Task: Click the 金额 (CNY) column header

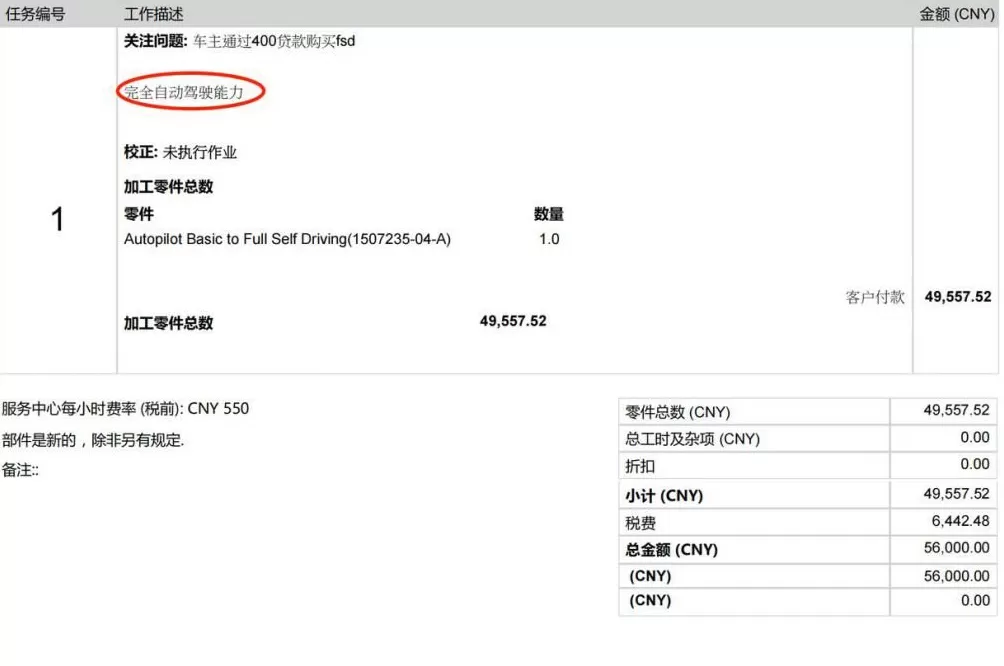Action: click(x=956, y=14)
